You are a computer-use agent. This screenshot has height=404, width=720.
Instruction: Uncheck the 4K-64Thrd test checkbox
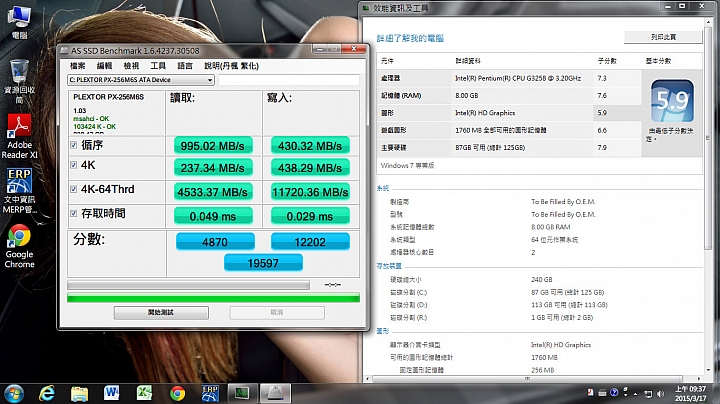pyautogui.click(x=73, y=189)
